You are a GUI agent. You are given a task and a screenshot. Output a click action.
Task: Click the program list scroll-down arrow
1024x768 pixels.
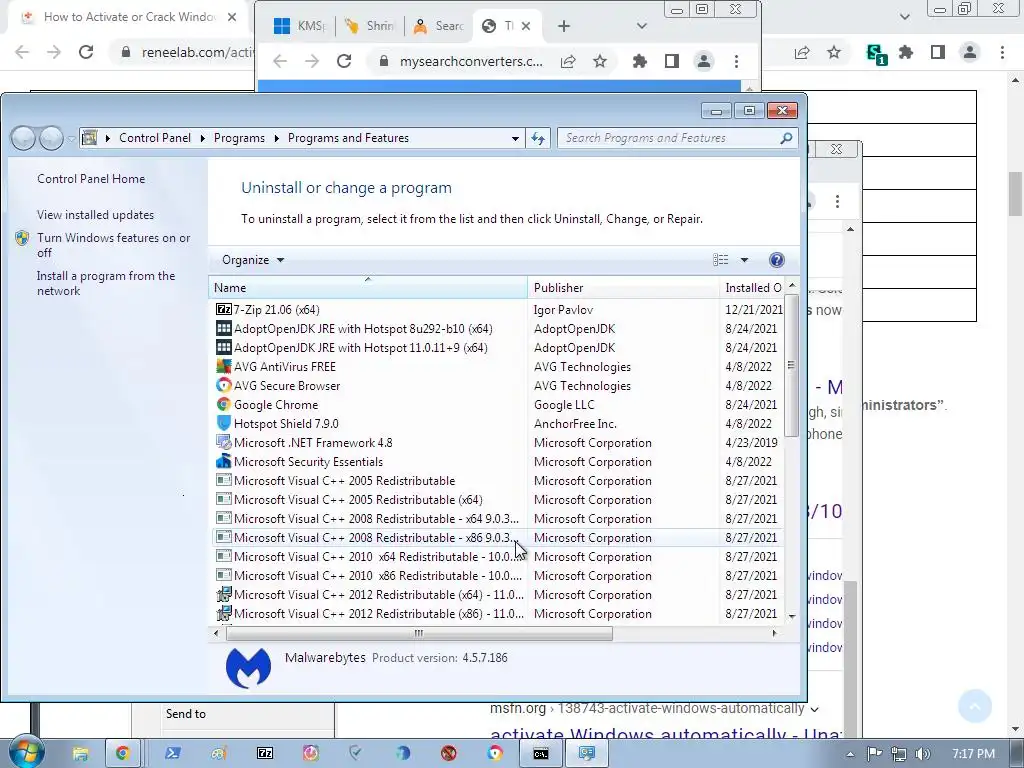(x=792, y=616)
